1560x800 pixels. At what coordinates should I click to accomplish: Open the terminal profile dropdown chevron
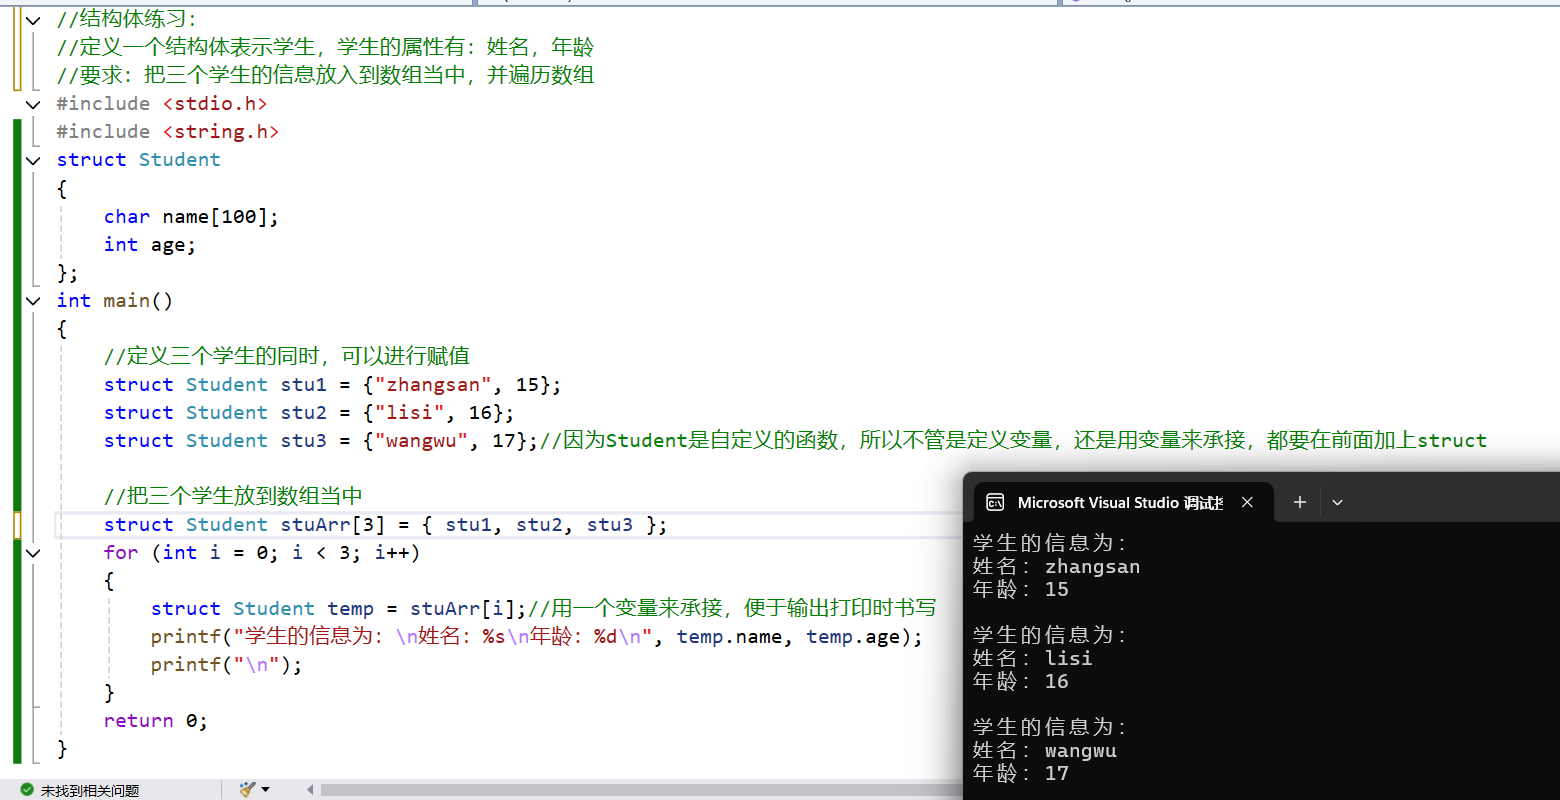click(1338, 502)
